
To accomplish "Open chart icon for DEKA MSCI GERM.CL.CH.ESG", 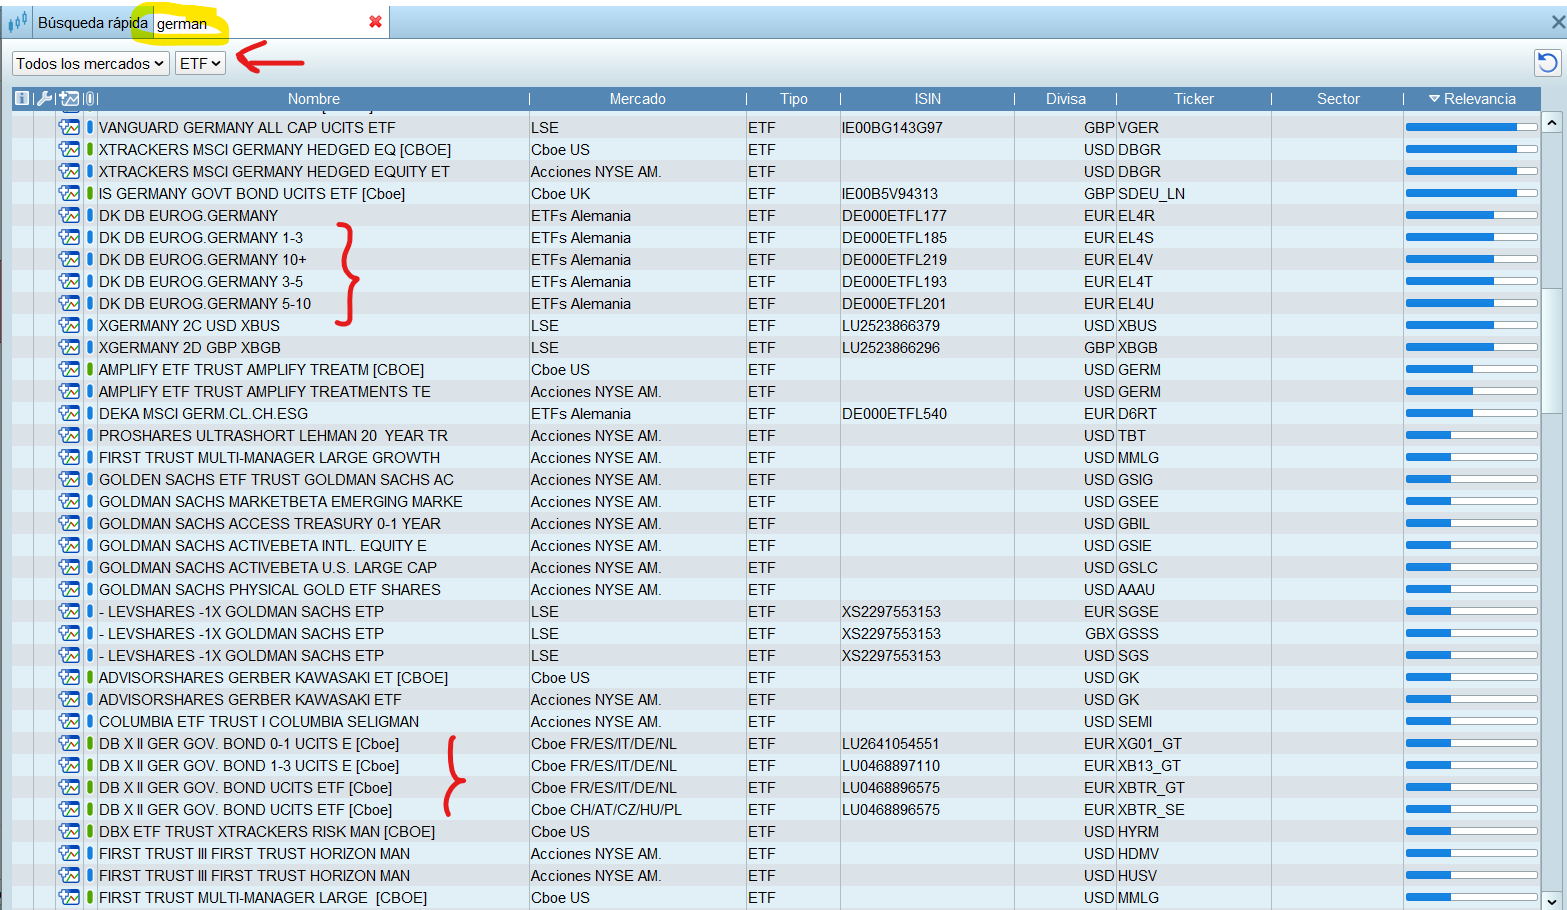I will (69, 413).
